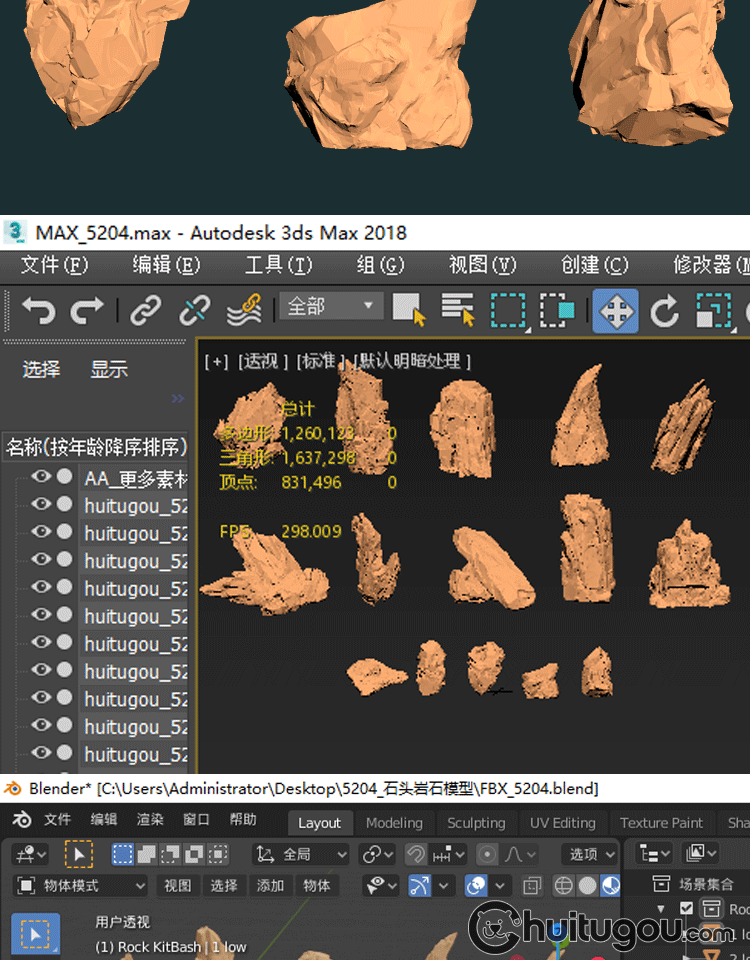
Task: Open the 编辑(E) menu in 3ds Max
Action: 166,265
